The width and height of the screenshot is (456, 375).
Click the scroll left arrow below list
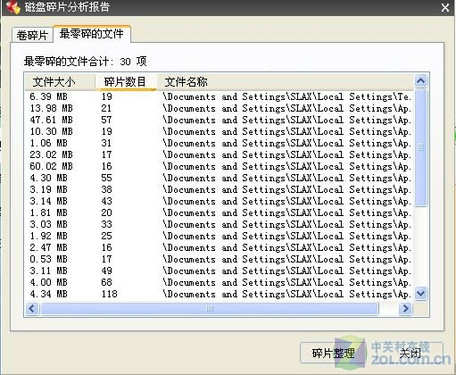click(32, 309)
